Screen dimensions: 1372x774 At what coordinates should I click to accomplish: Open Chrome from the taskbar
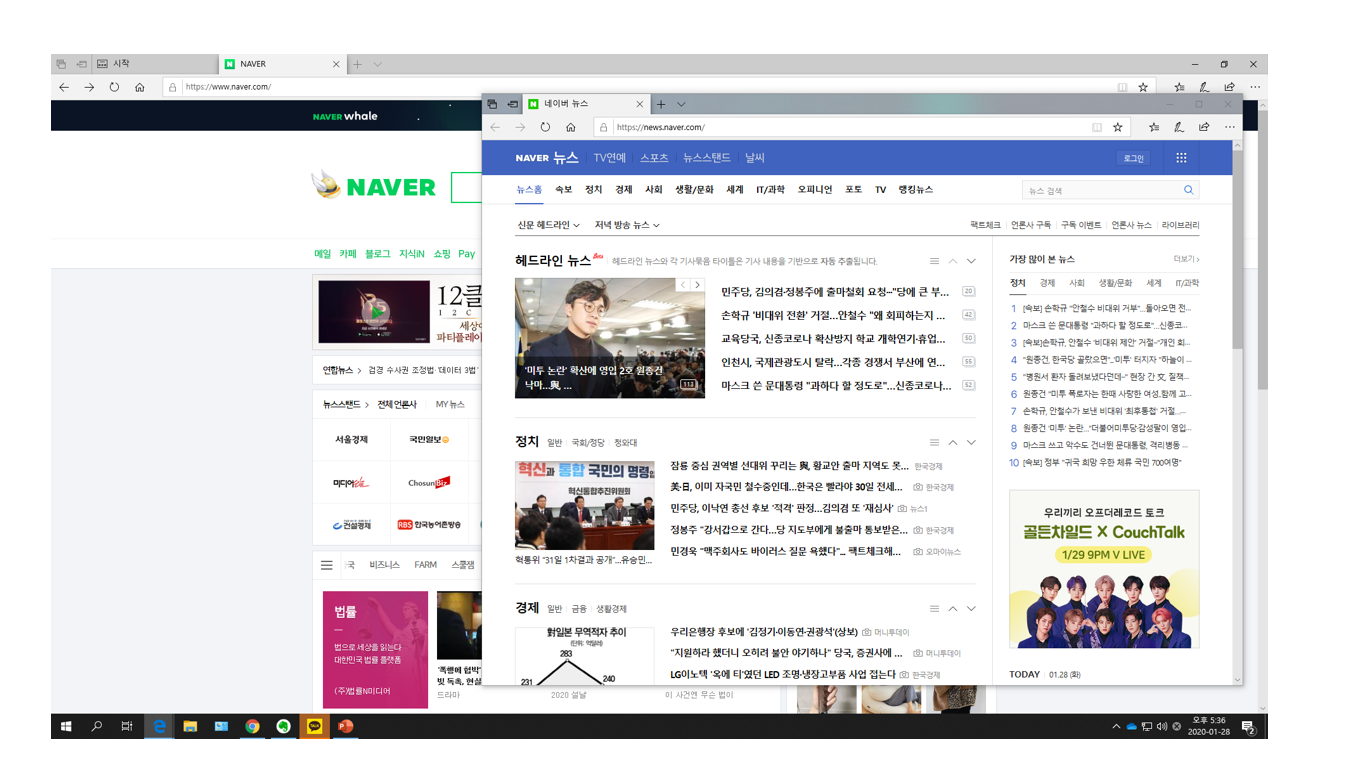[x=252, y=726]
